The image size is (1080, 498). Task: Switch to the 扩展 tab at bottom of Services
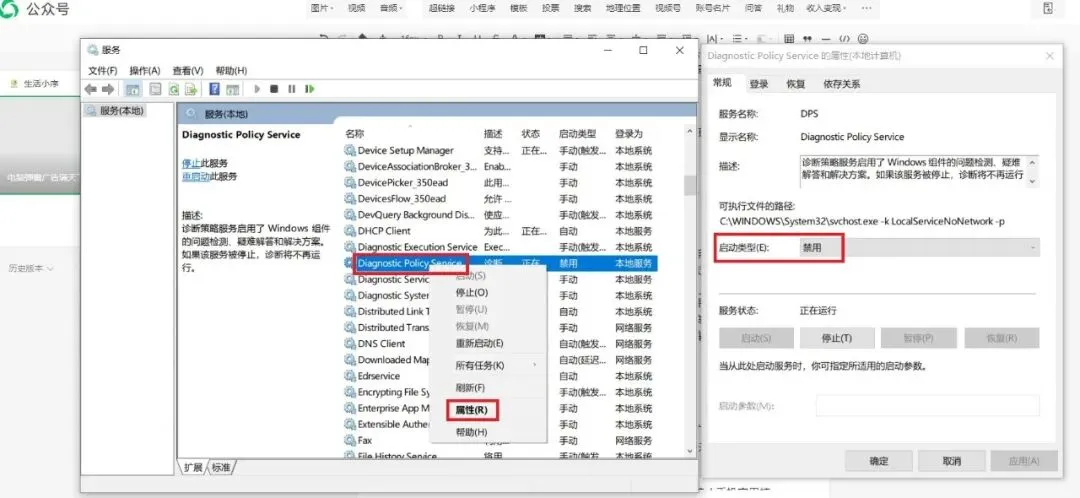click(x=194, y=468)
